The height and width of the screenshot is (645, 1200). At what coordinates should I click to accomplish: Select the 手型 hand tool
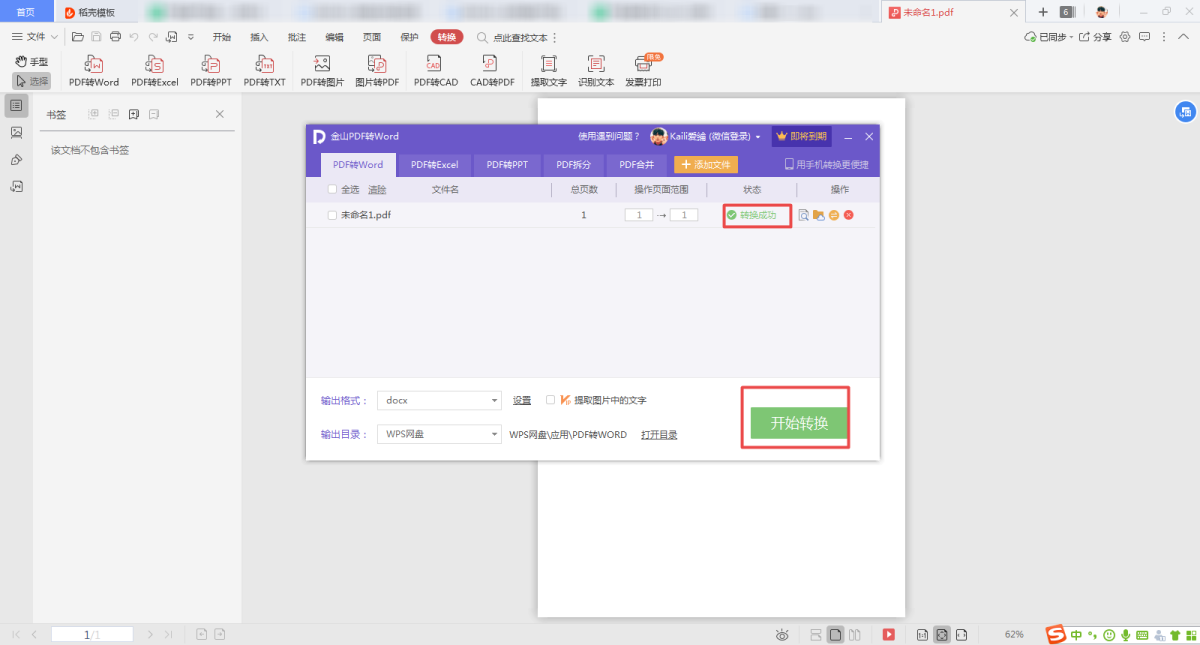pos(32,62)
